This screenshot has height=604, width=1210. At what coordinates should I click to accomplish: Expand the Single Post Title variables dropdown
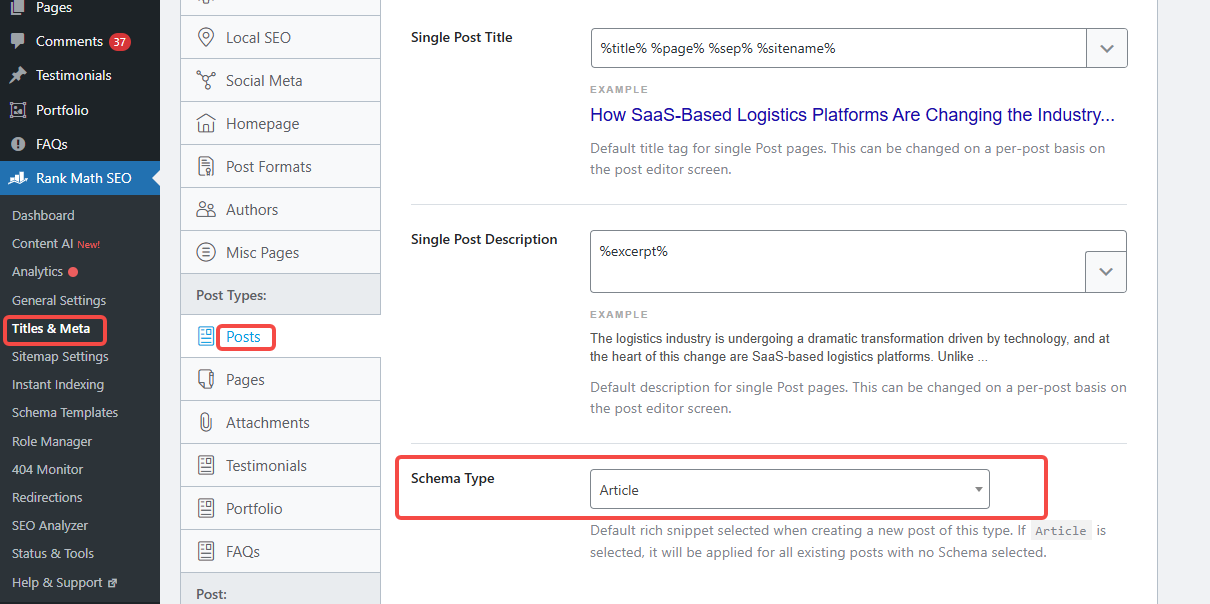1106,47
